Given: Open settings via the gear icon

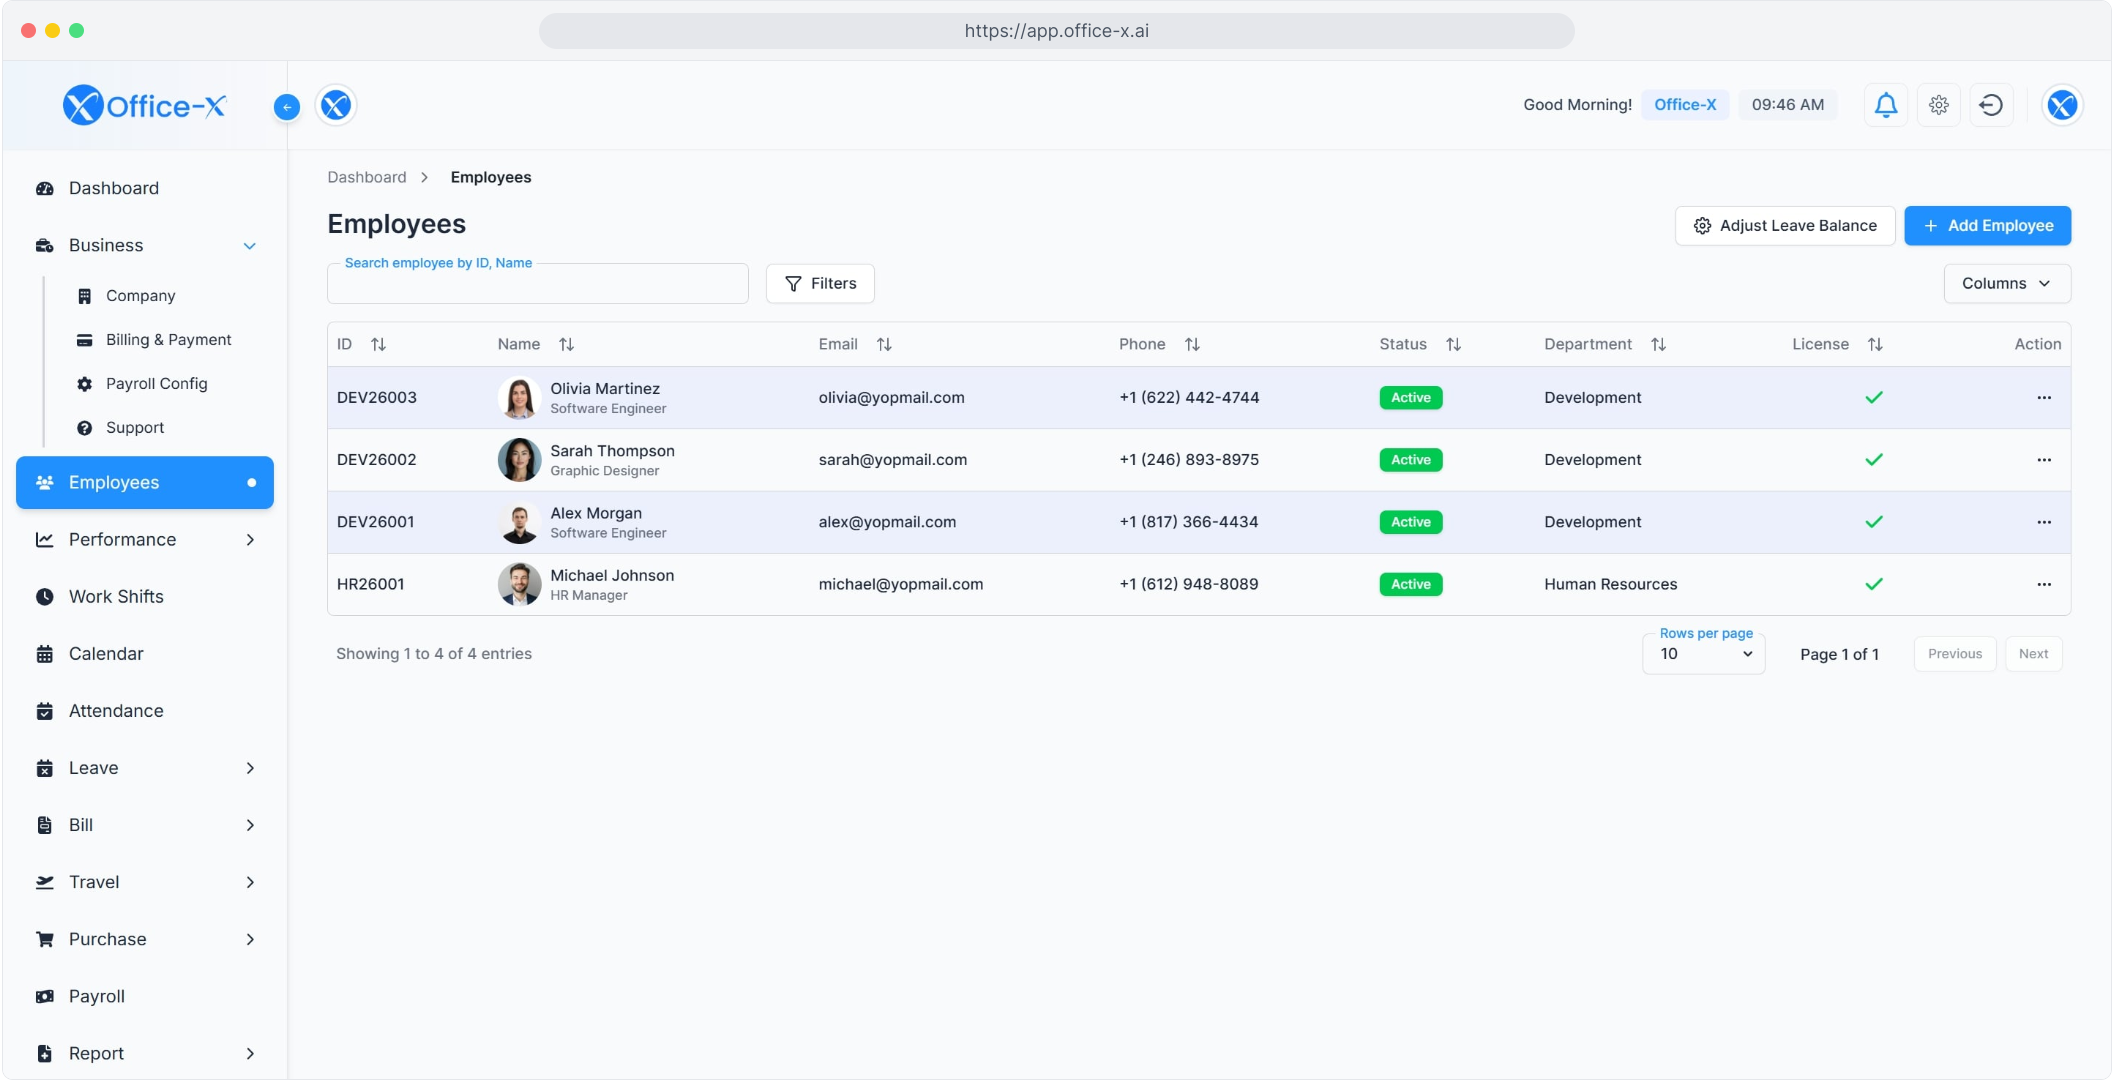Looking at the screenshot, I should 1938,105.
